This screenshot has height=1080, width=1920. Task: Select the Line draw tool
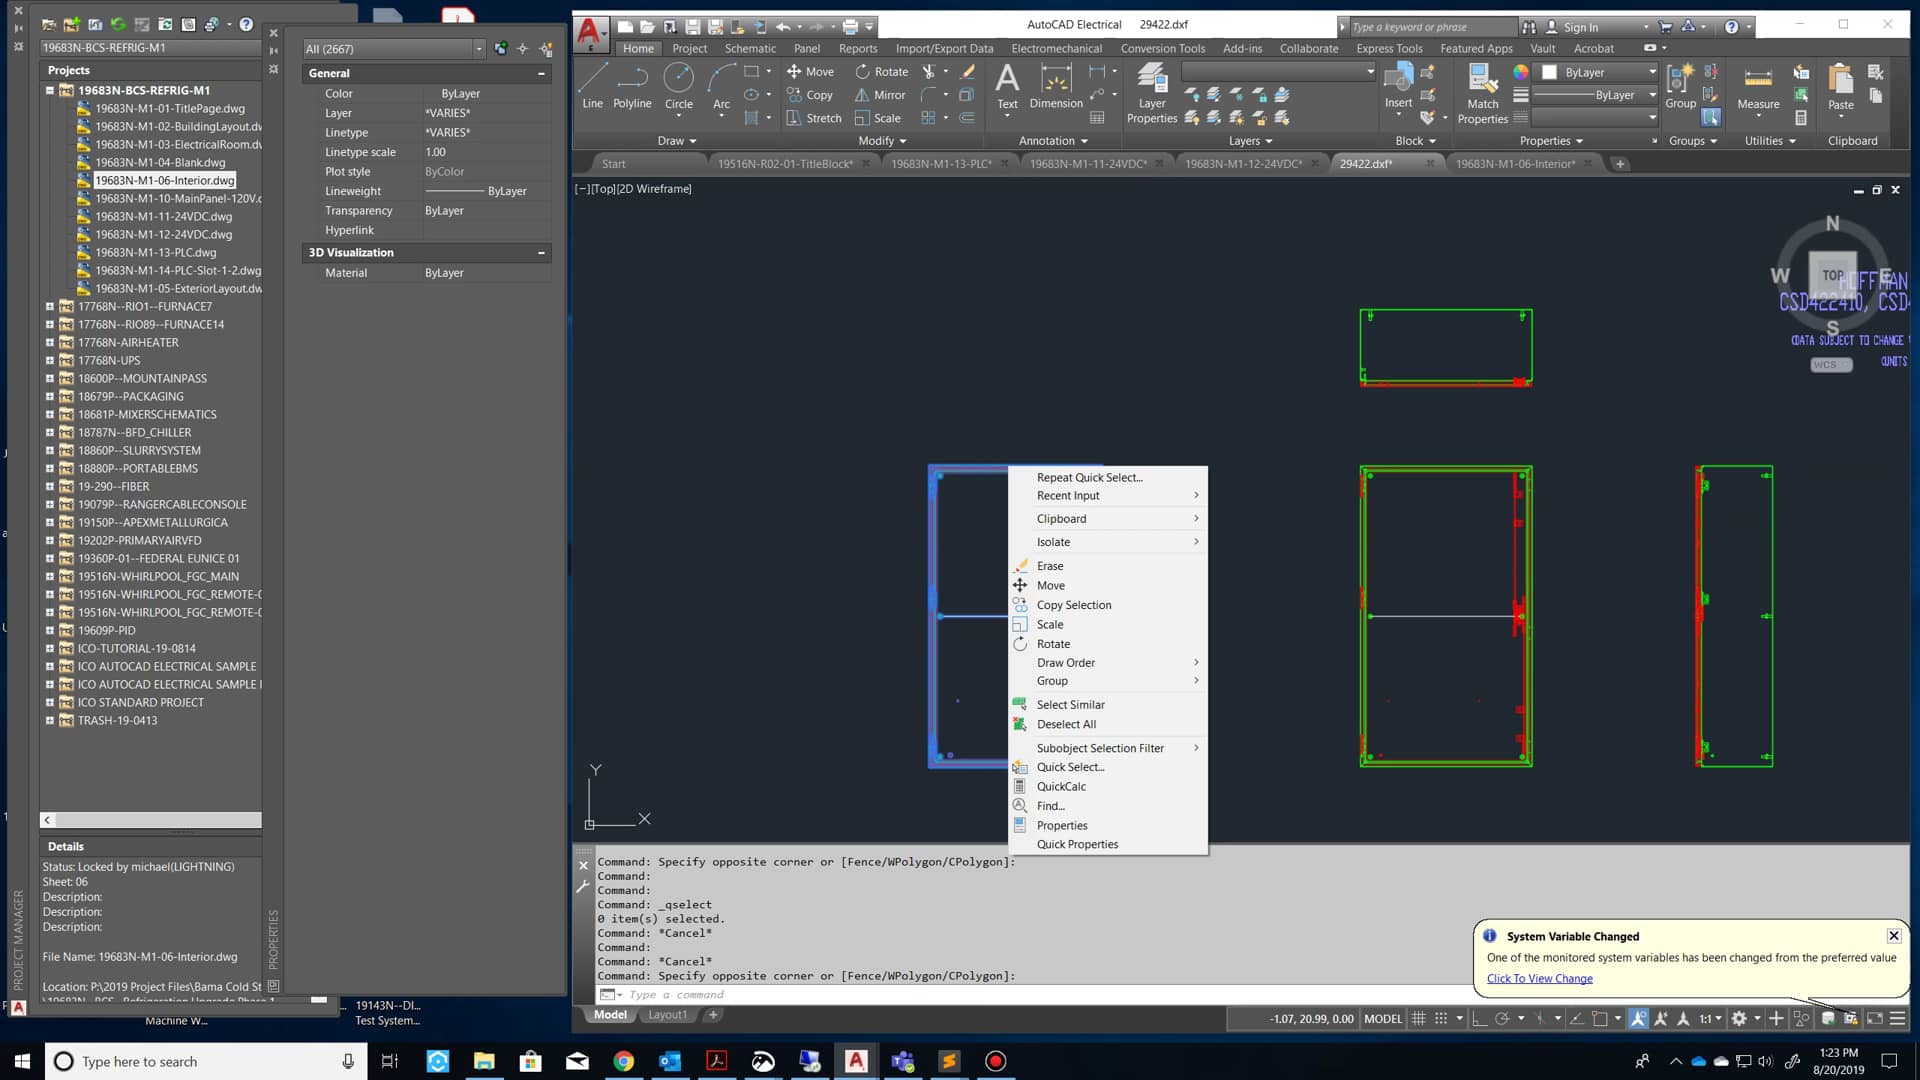click(x=592, y=85)
